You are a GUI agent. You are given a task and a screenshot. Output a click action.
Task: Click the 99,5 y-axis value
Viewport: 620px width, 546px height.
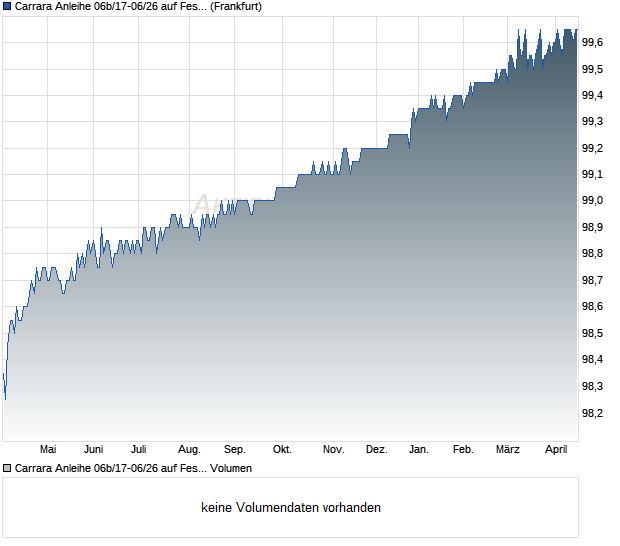pyautogui.click(x=593, y=69)
